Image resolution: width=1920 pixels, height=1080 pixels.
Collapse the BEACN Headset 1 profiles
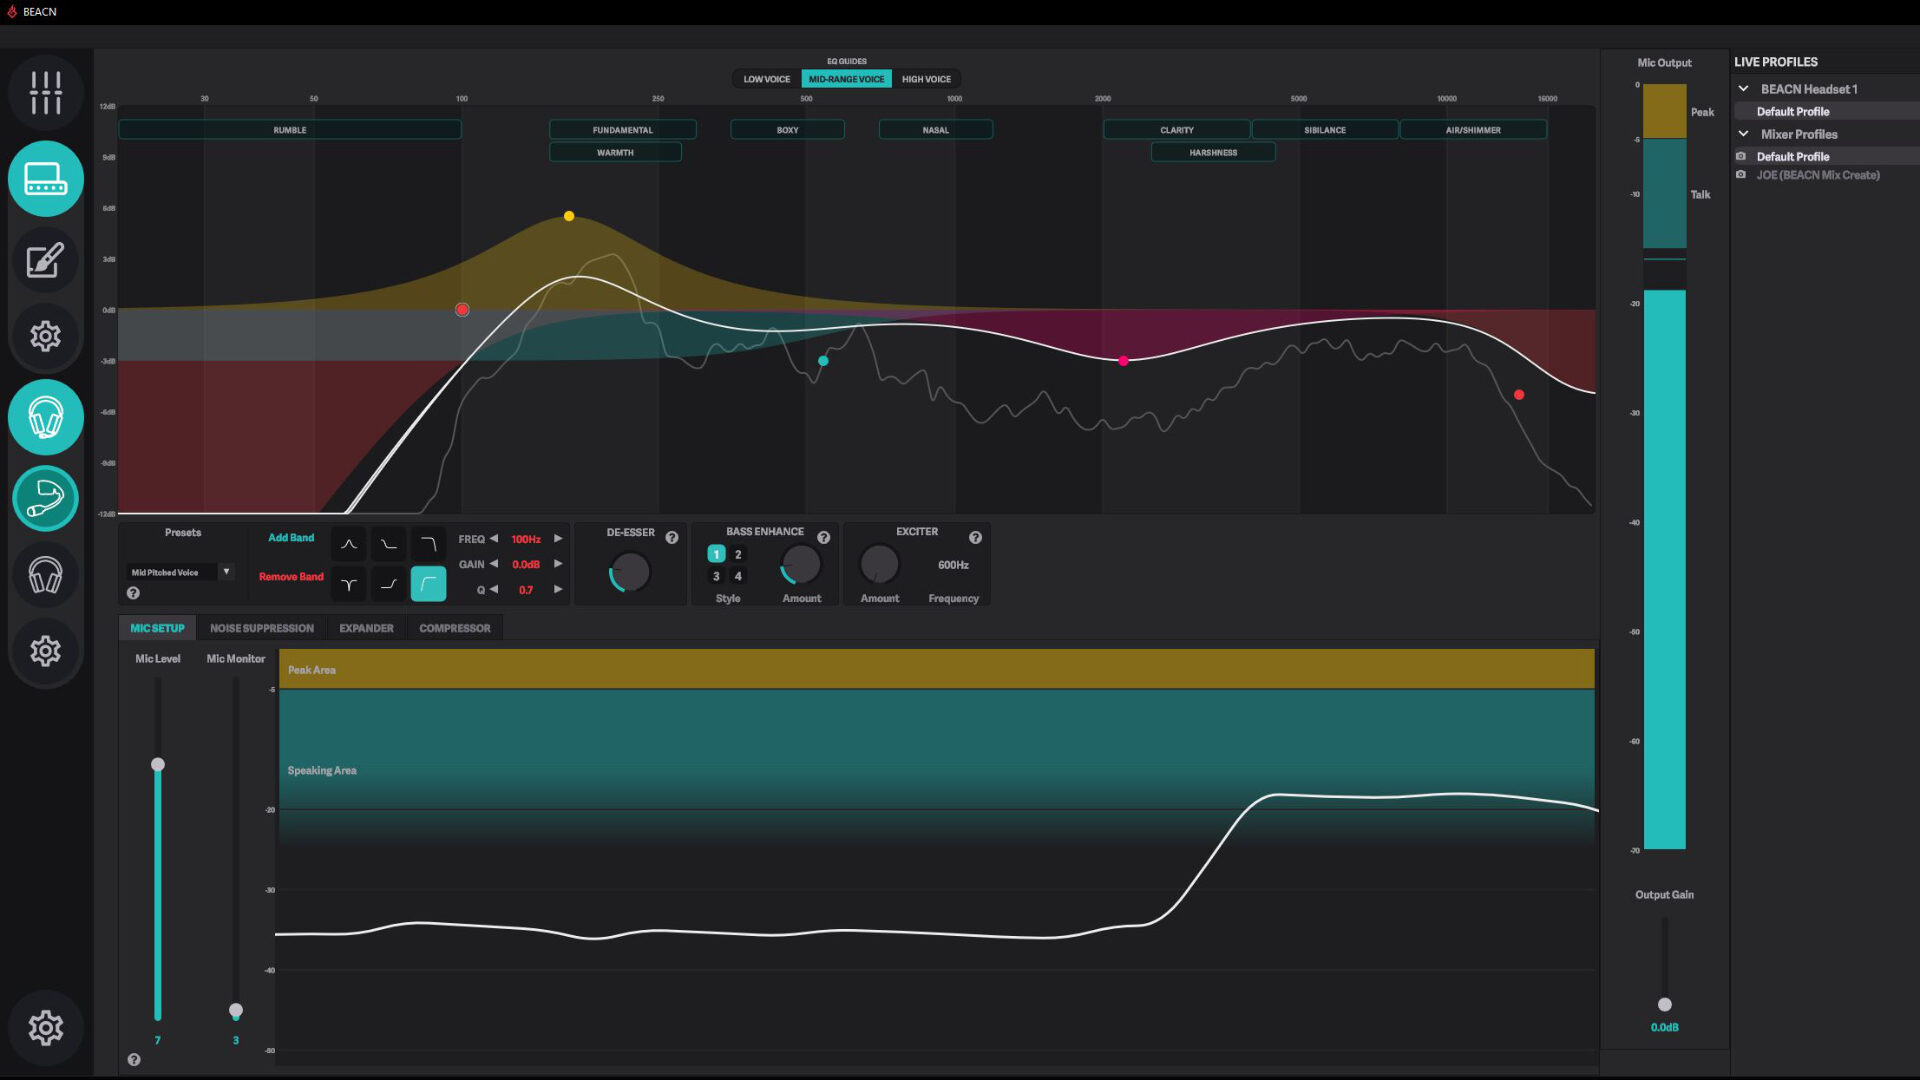(x=1743, y=89)
